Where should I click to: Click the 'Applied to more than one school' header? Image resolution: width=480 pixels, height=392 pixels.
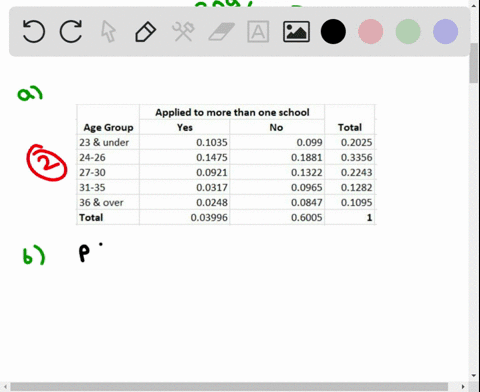click(x=232, y=112)
